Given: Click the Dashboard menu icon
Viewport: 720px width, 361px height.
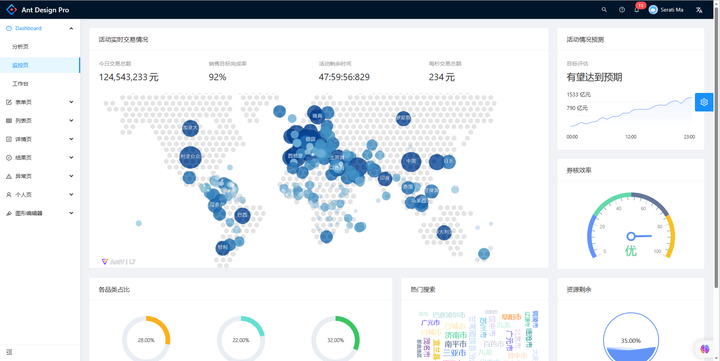Looking at the screenshot, I should [9, 28].
